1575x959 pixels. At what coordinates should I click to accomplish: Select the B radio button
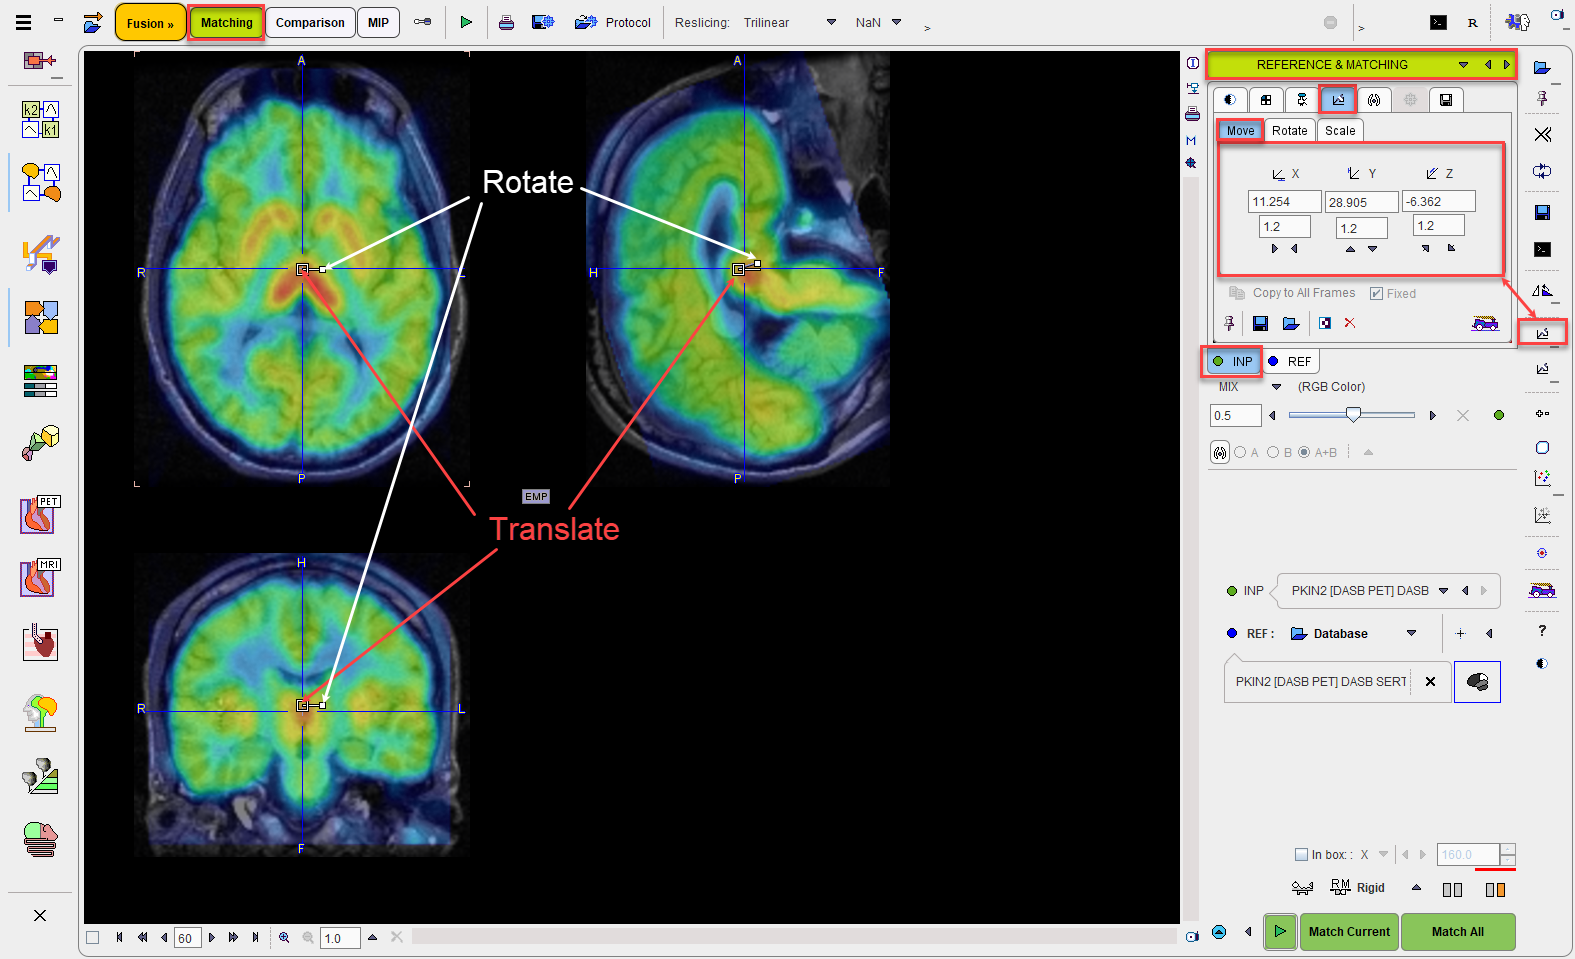(x=1273, y=453)
